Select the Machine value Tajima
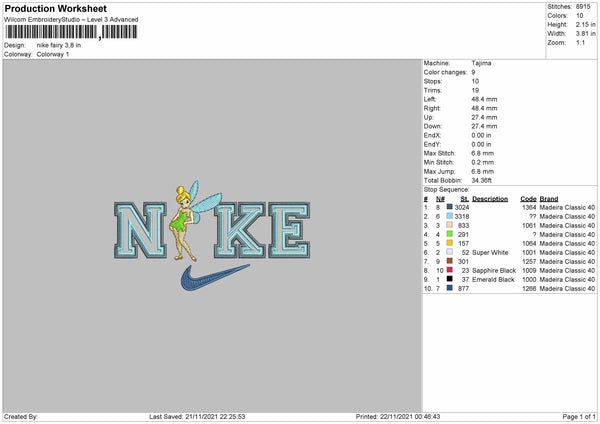Screen dimensions: 600x424 tap(481, 63)
